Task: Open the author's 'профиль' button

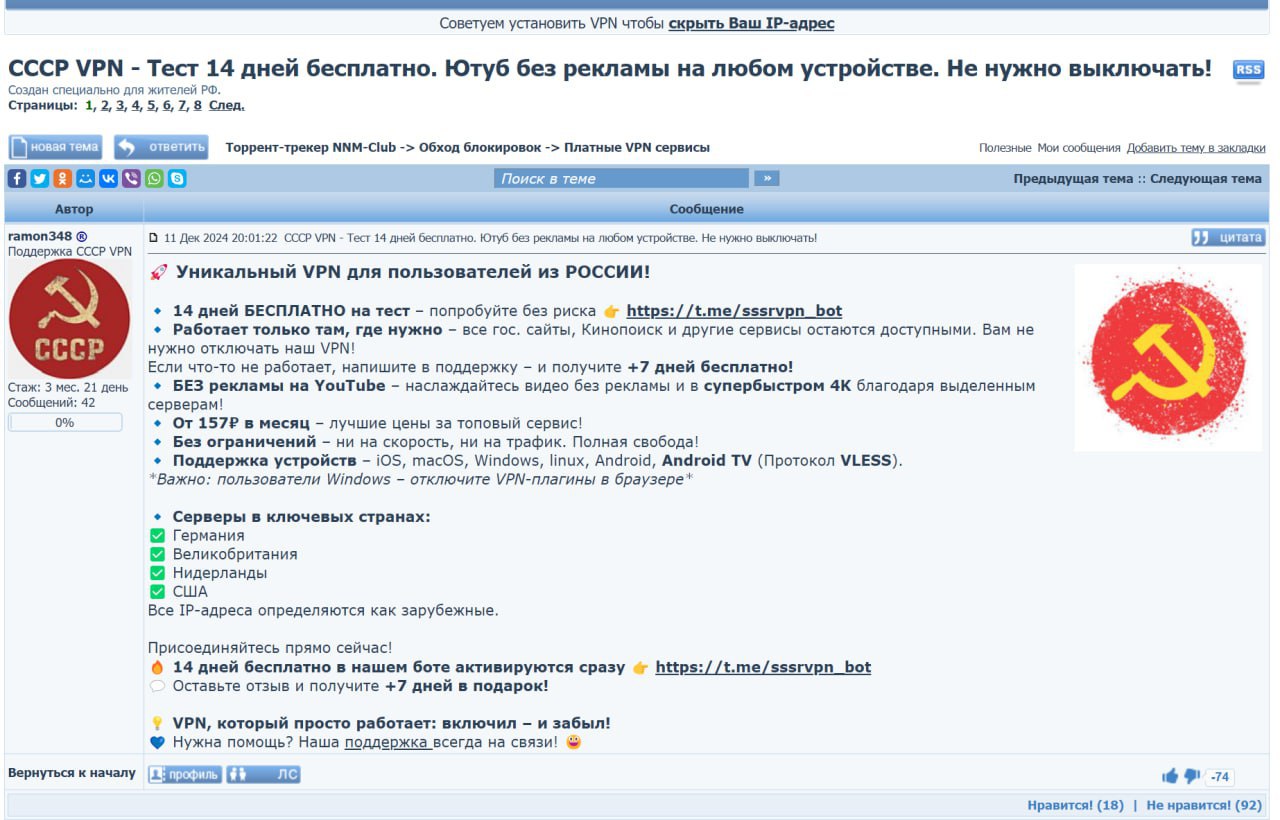Action: pyautogui.click(x=185, y=774)
